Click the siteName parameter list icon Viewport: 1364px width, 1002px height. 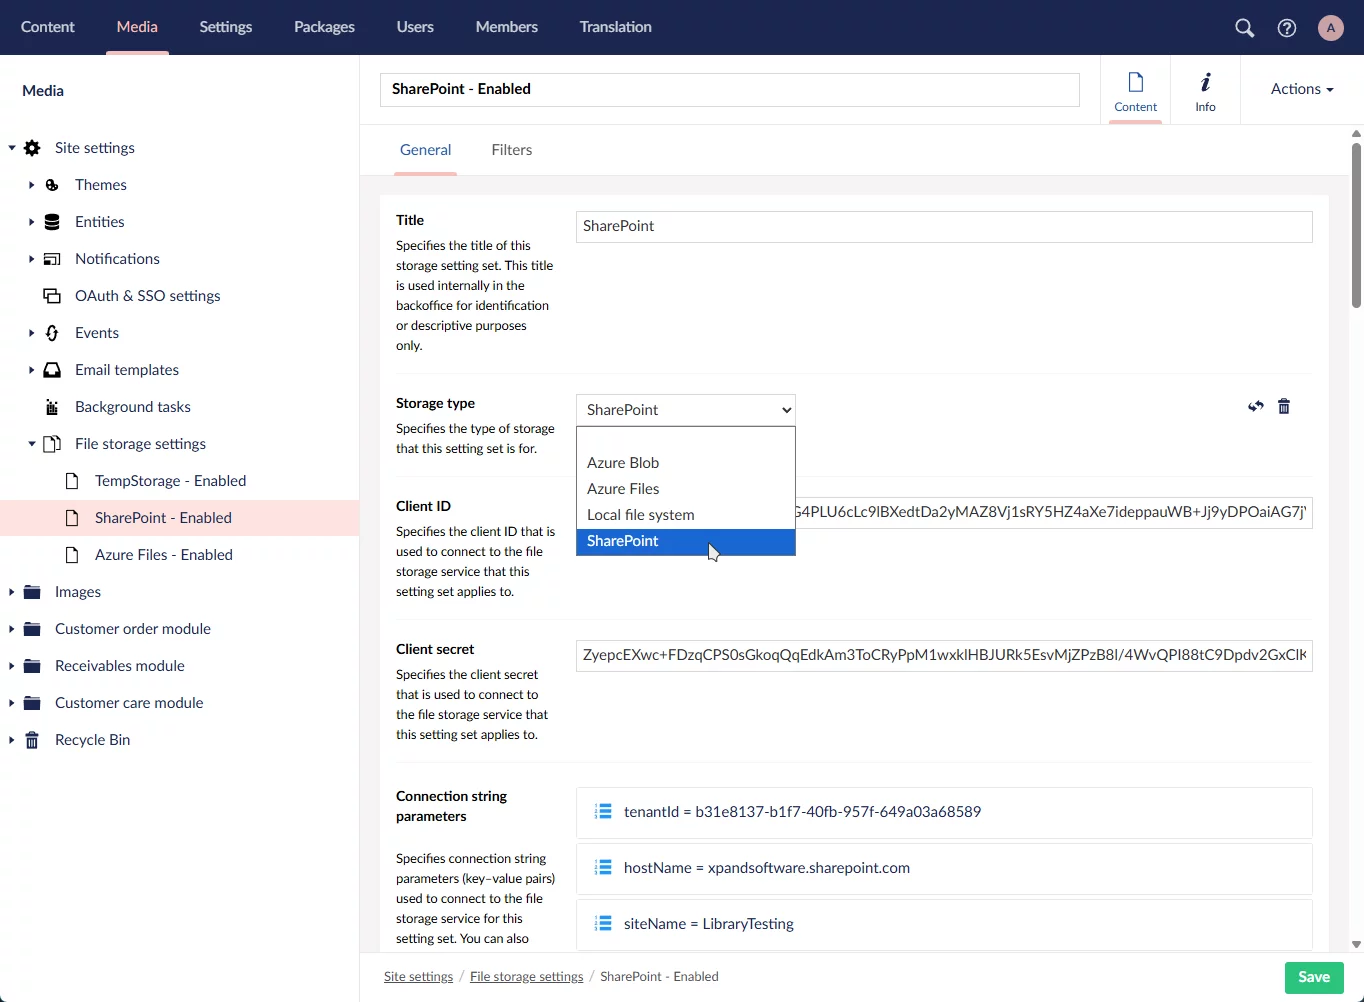tap(603, 924)
